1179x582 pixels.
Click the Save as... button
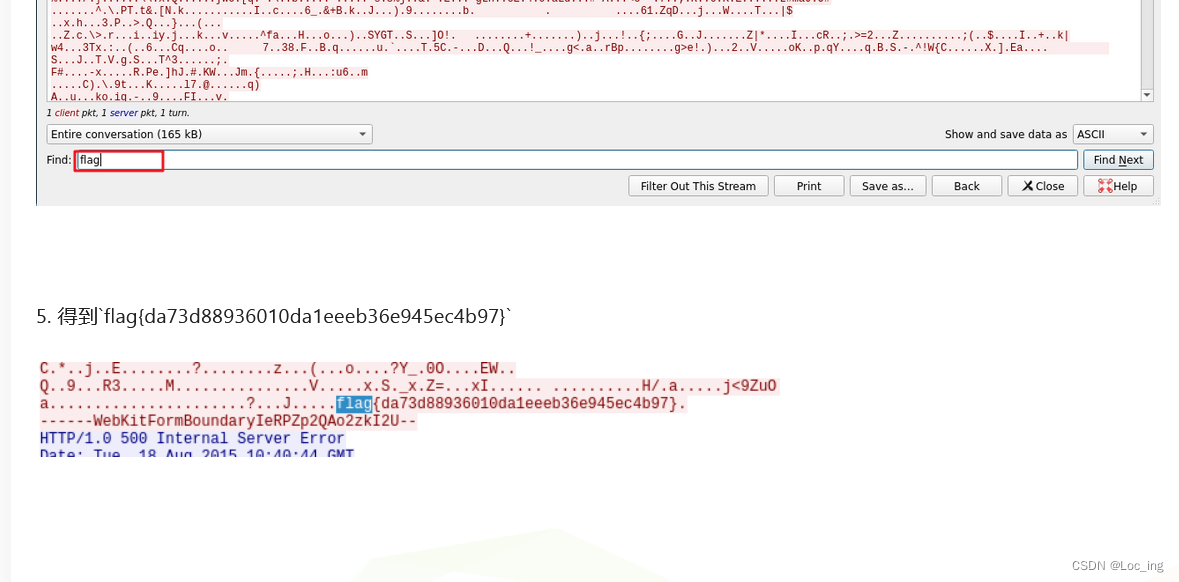coord(887,185)
